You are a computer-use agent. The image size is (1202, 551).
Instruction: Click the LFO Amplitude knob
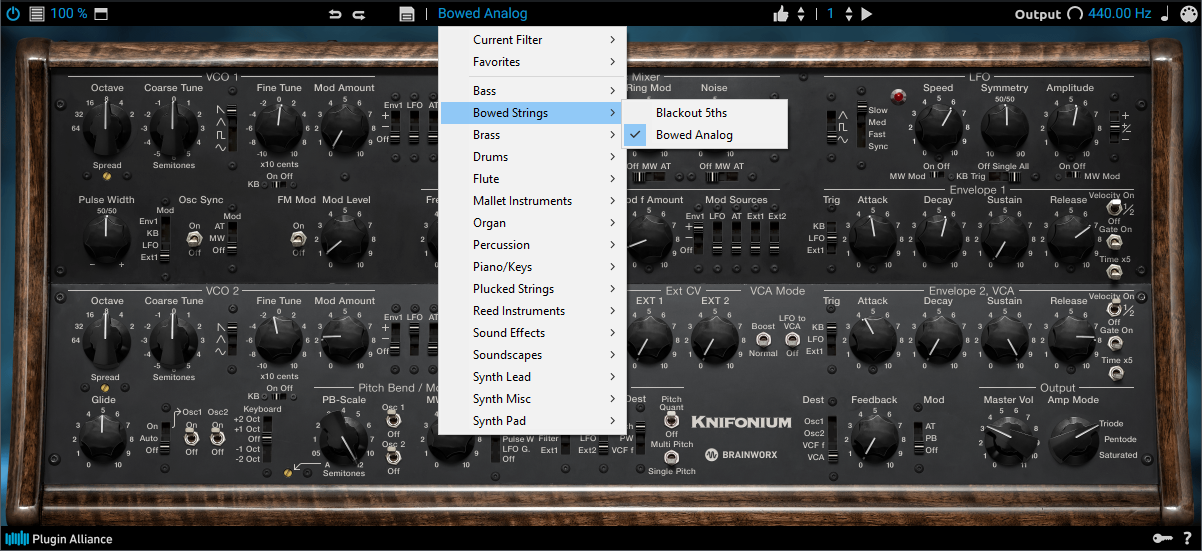tap(1070, 128)
